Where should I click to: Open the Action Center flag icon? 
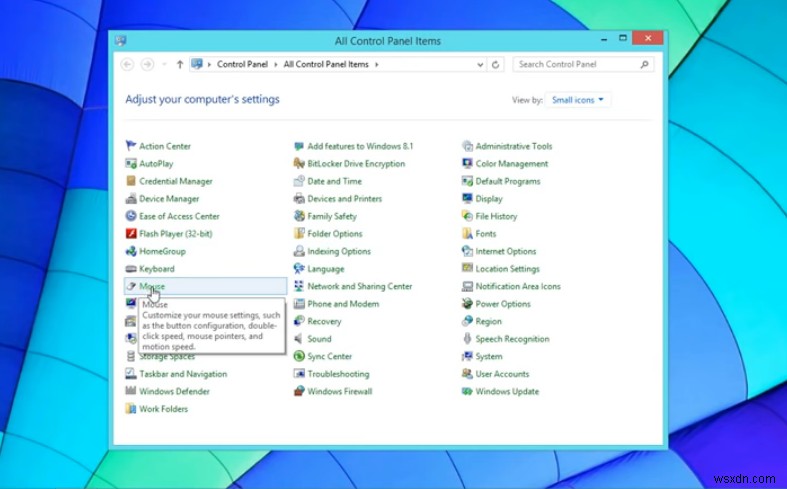[130, 146]
